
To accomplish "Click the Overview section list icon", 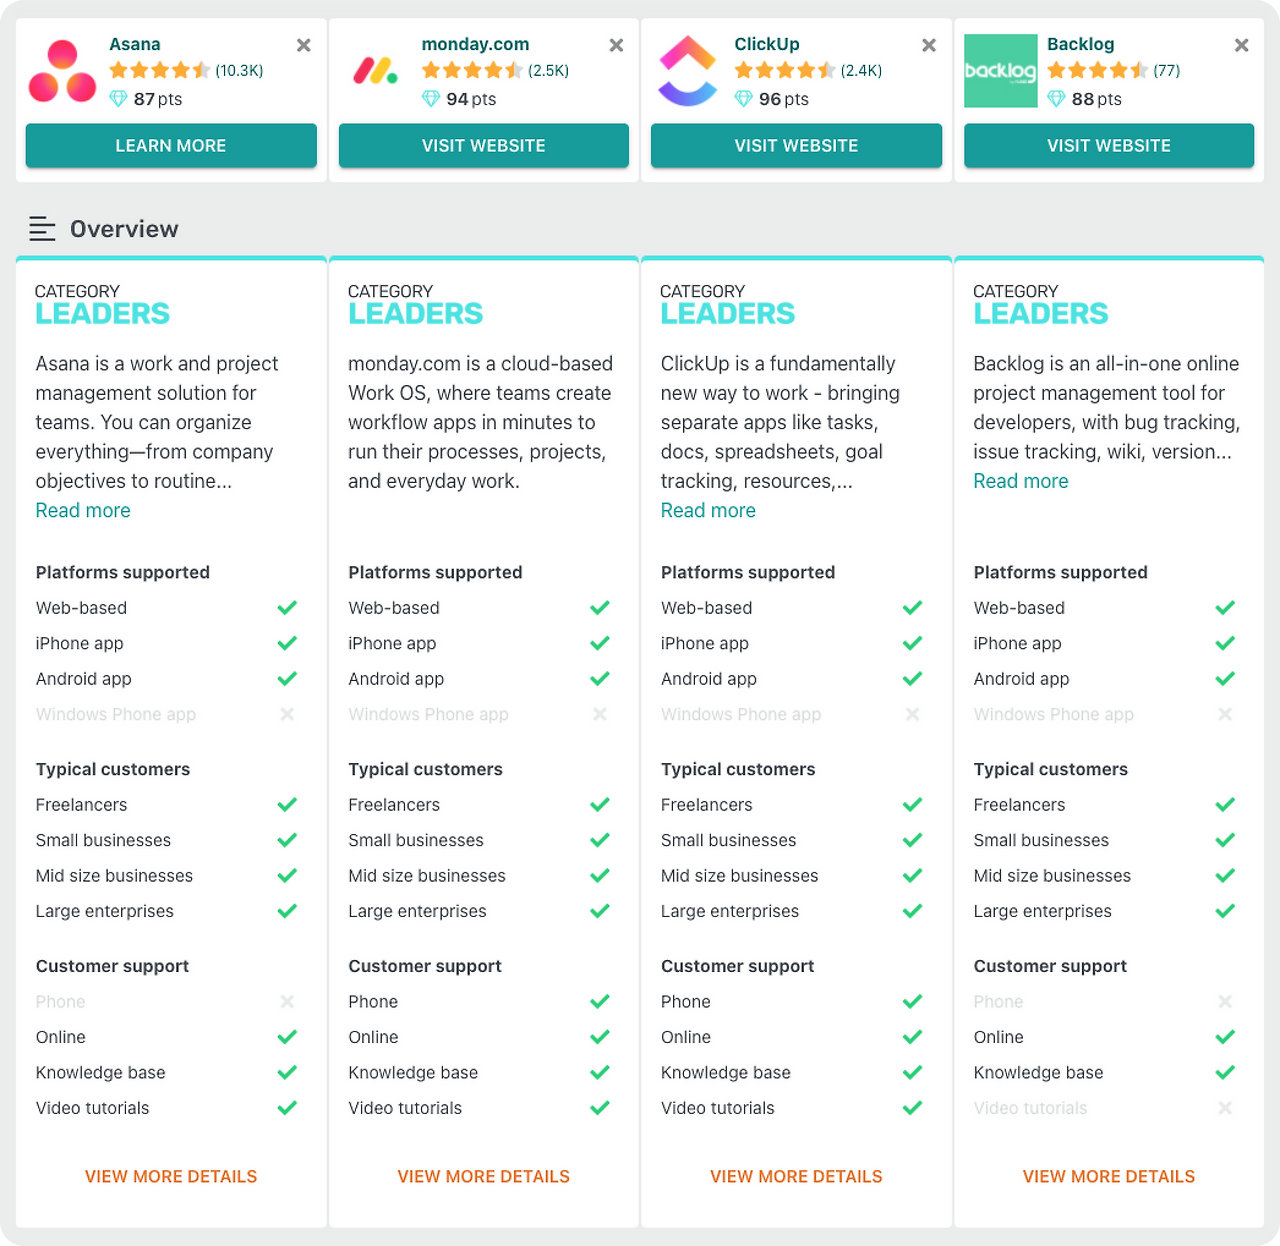I will pos(42,229).
